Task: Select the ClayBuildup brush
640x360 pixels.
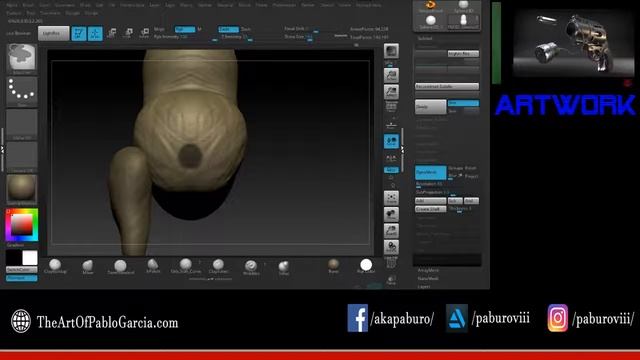Action: [x=55, y=266]
